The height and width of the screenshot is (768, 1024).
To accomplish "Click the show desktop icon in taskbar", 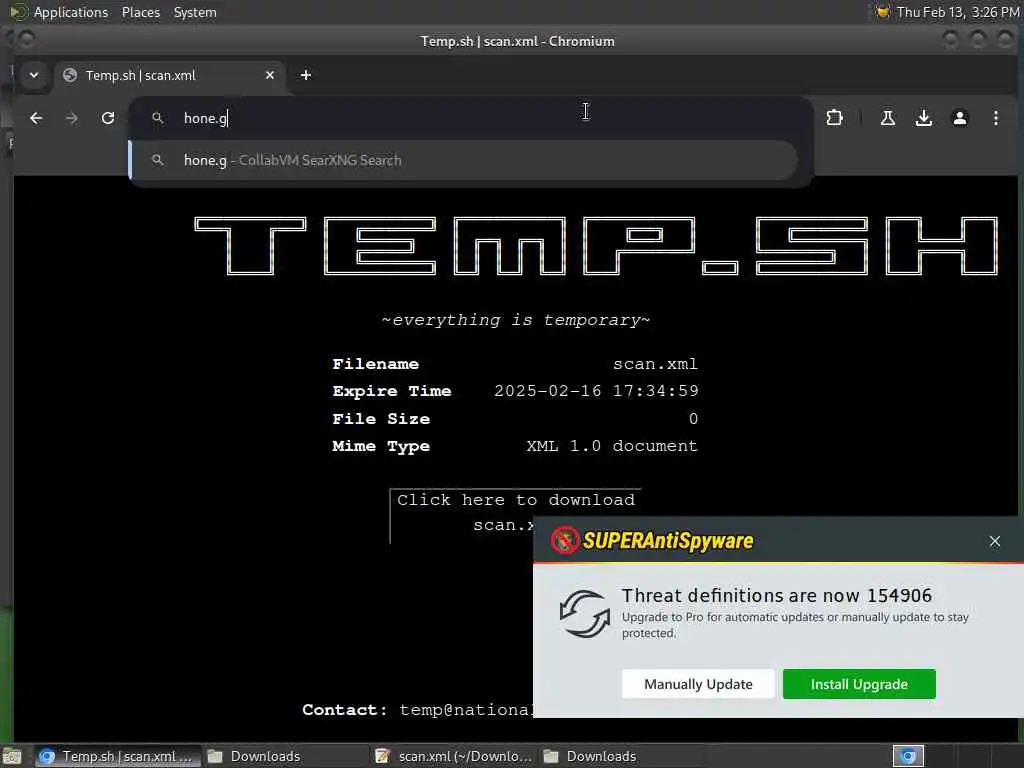I will 12,756.
